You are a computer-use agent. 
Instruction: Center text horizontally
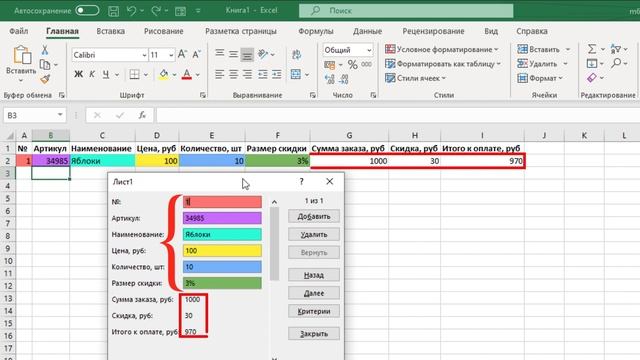tap(233, 74)
